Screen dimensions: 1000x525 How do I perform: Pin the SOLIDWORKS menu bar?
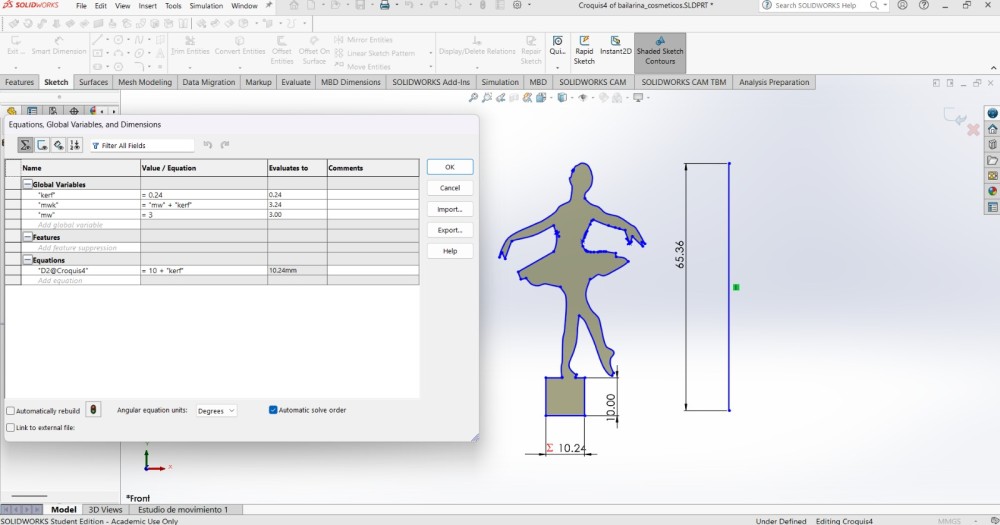269,5
